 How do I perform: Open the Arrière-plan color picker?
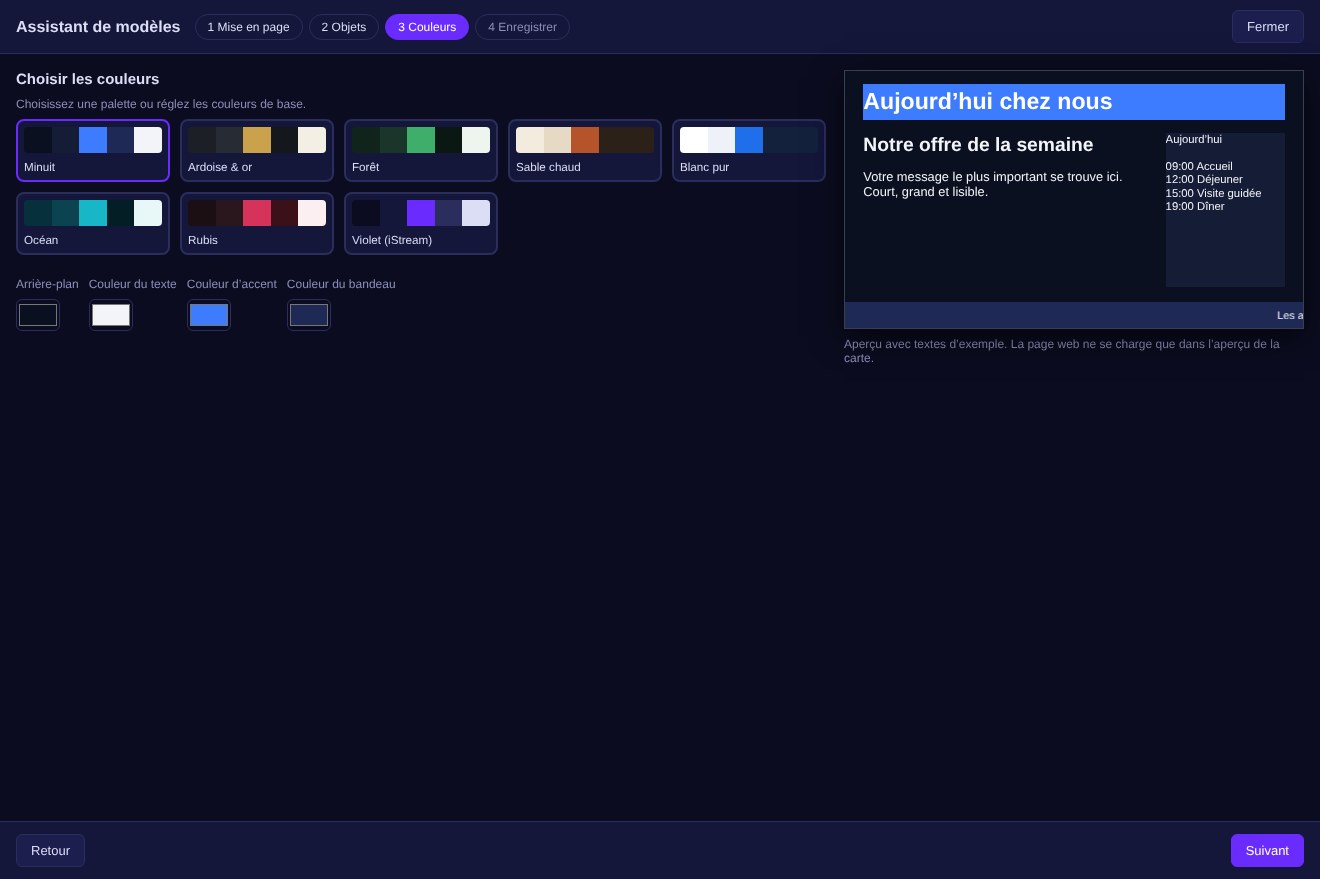tap(38, 315)
